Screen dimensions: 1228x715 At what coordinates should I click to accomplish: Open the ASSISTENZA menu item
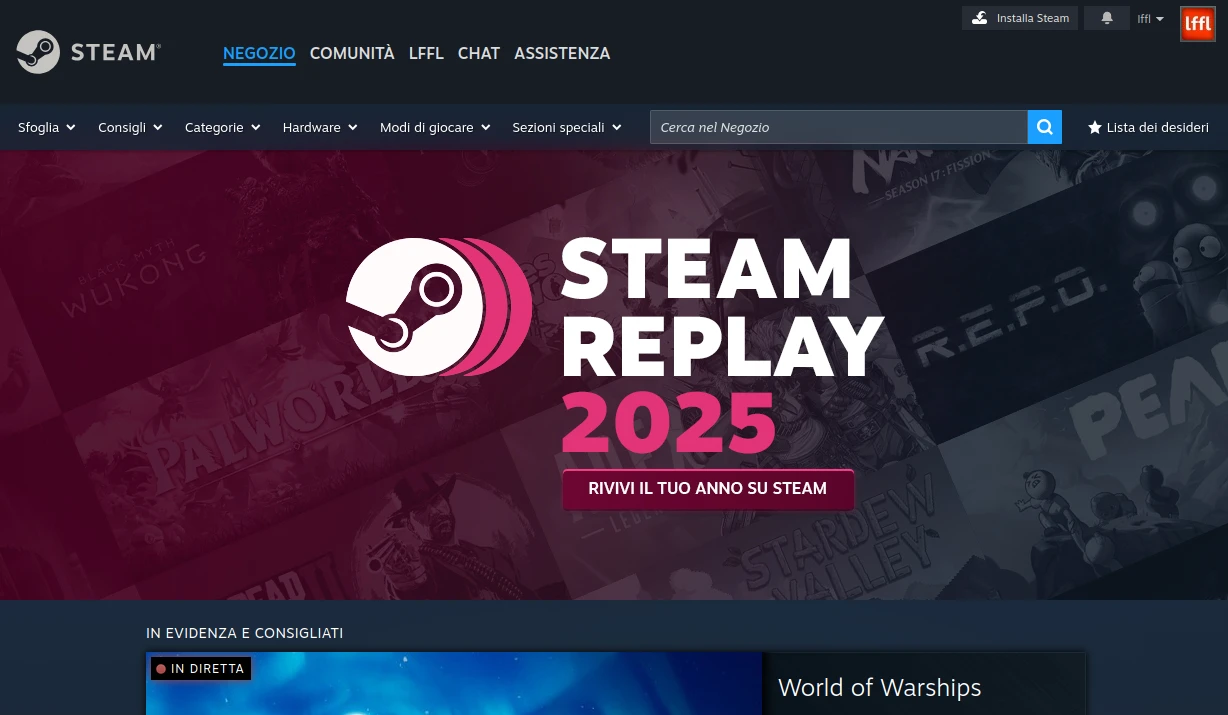[x=562, y=53]
